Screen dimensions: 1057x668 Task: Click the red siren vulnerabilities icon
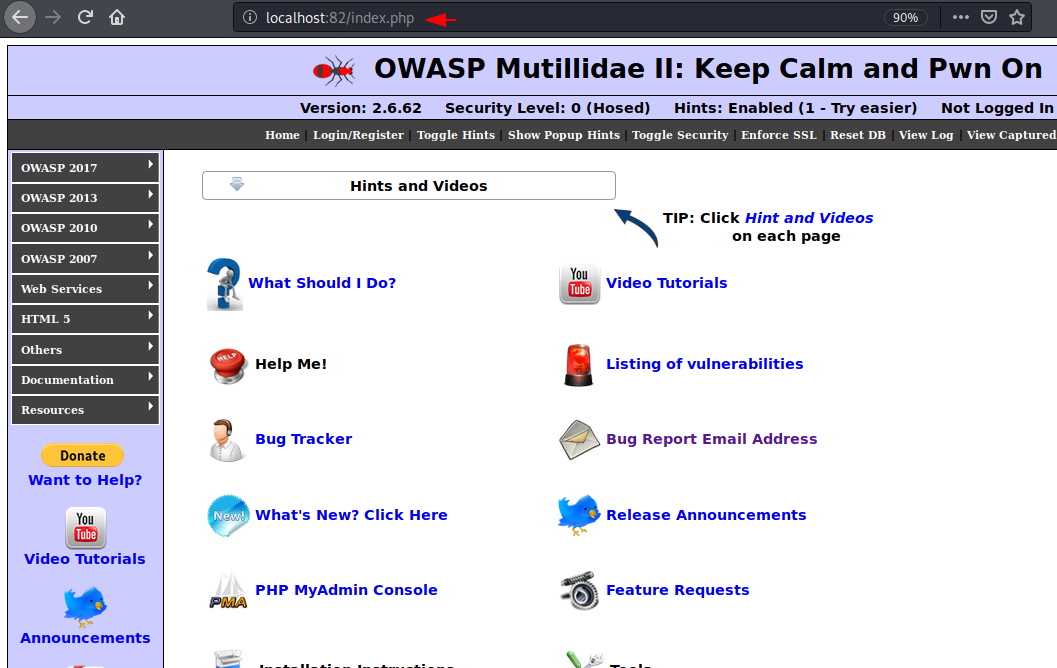[x=578, y=365]
